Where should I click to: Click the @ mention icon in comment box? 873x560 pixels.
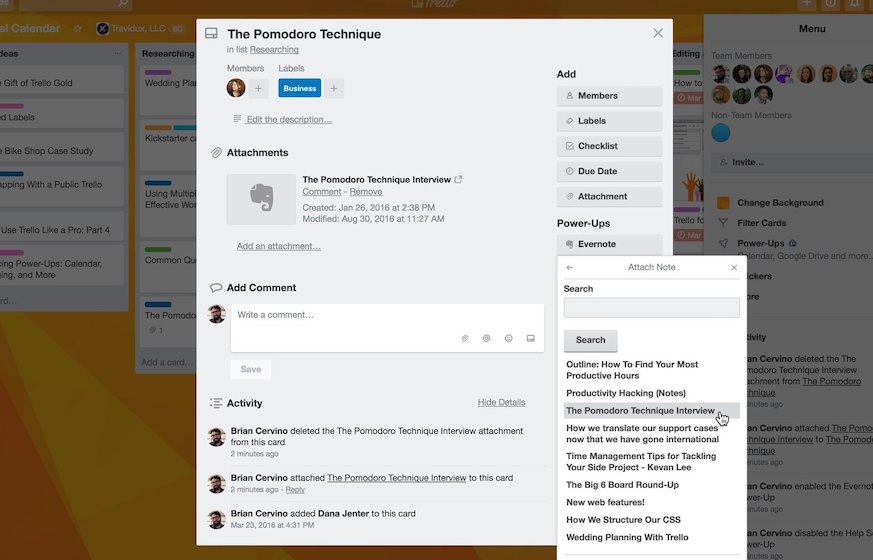[x=487, y=339]
